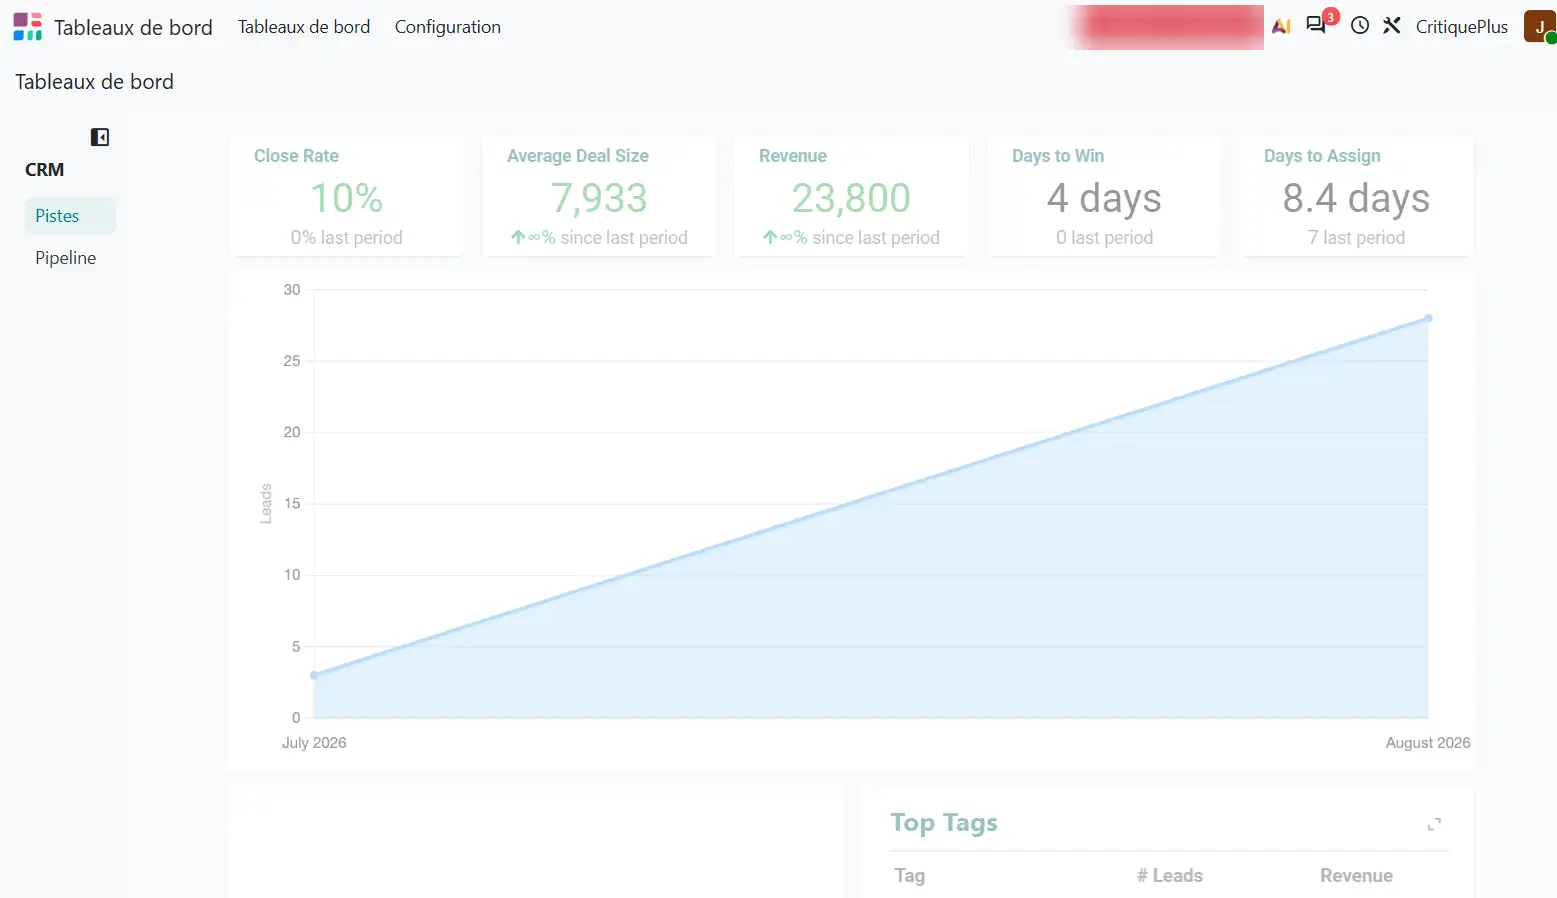Click the July 2026 axis label

pos(314,743)
